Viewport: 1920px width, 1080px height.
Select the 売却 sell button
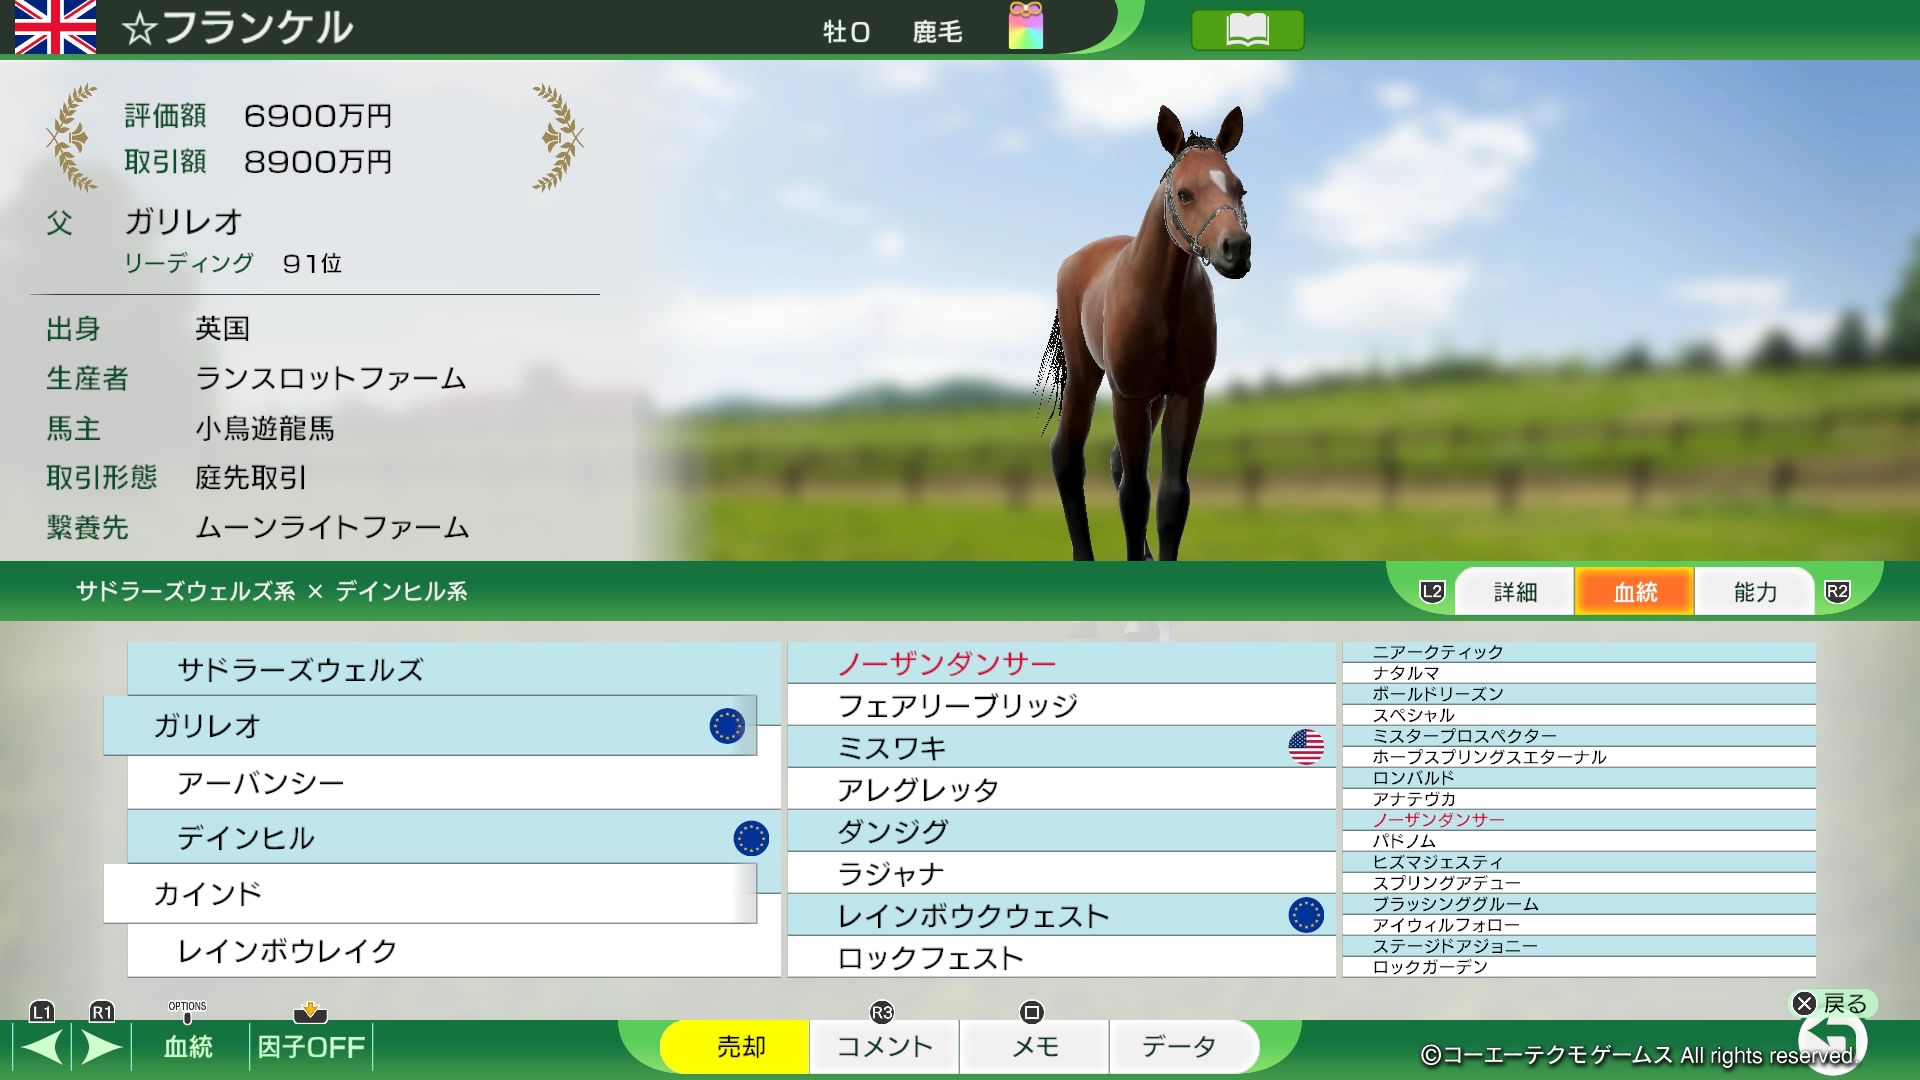pyautogui.click(x=735, y=1047)
